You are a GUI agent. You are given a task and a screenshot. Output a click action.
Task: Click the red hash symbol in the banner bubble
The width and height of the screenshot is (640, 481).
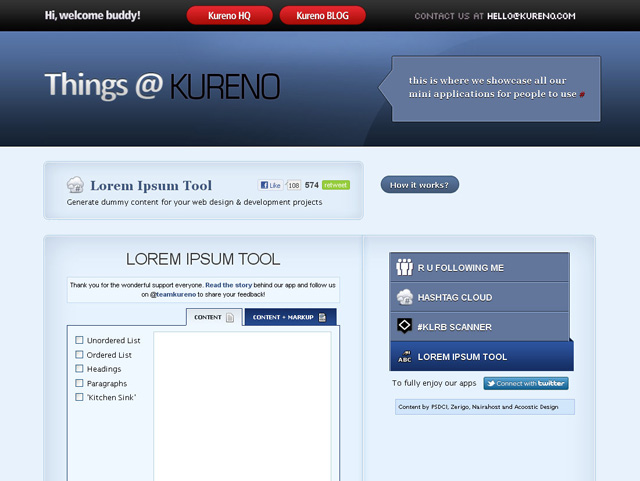coord(582,94)
